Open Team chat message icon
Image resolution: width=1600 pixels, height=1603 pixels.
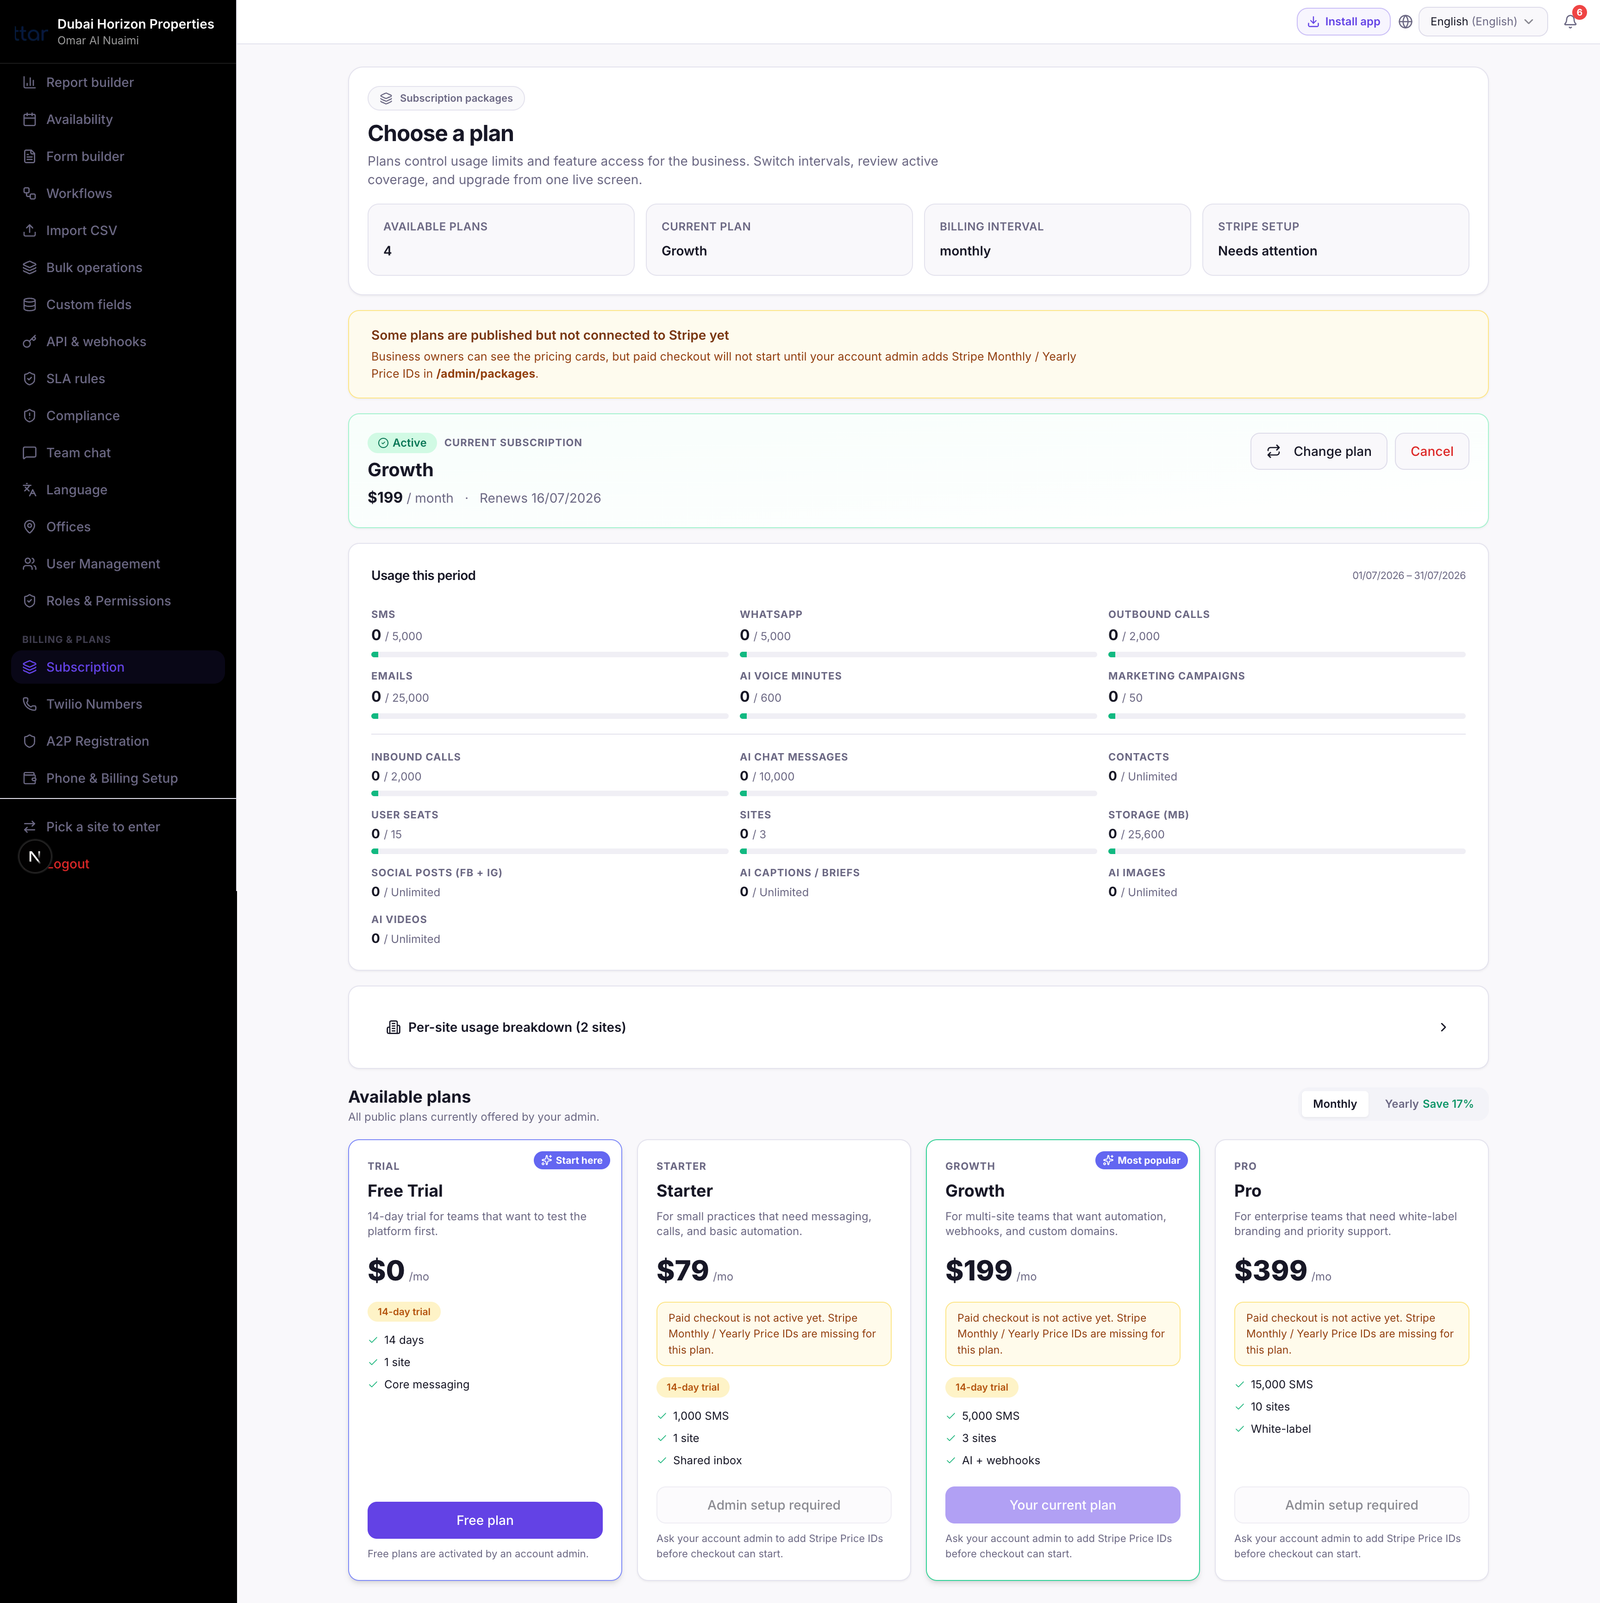[30, 453]
